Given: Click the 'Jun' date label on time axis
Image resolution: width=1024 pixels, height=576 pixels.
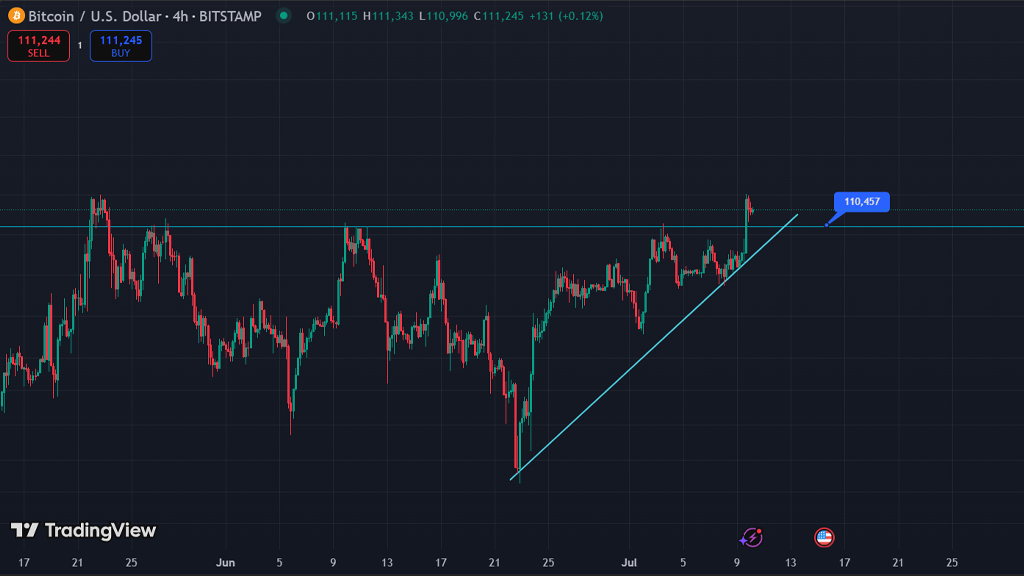Looking at the screenshot, I should [x=225, y=562].
